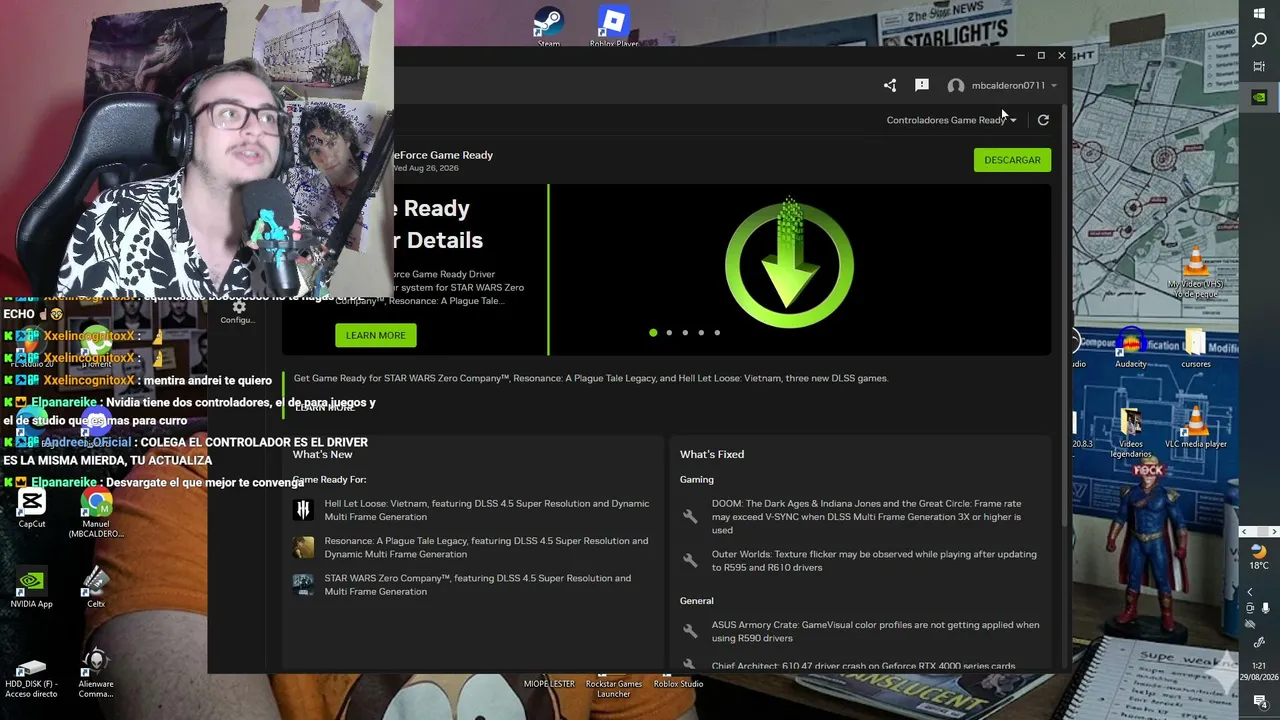Open the notification center icon

1259,702
